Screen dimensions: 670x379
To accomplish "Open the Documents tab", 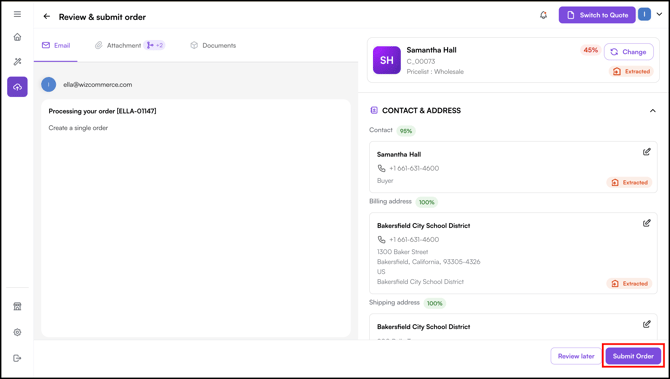I will point(213,45).
